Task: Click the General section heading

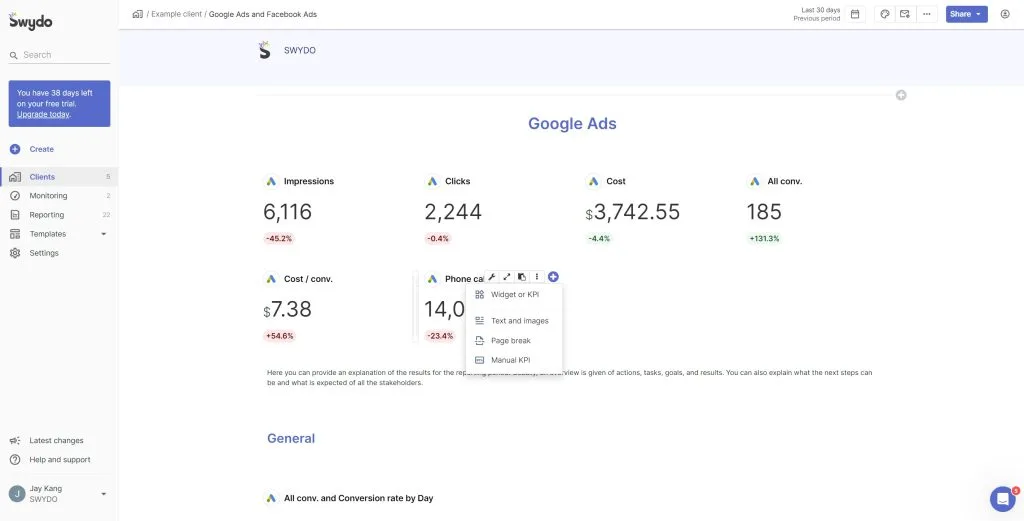Action: tap(291, 438)
